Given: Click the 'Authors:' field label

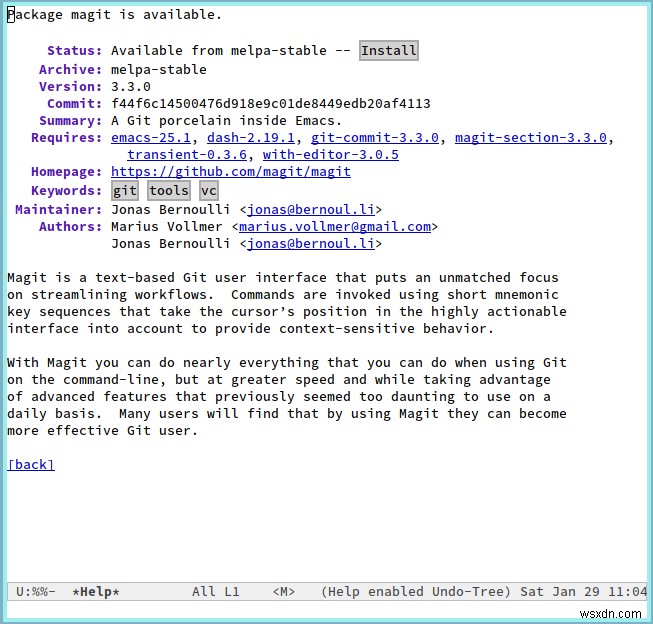Looking at the screenshot, I should [x=70, y=227].
